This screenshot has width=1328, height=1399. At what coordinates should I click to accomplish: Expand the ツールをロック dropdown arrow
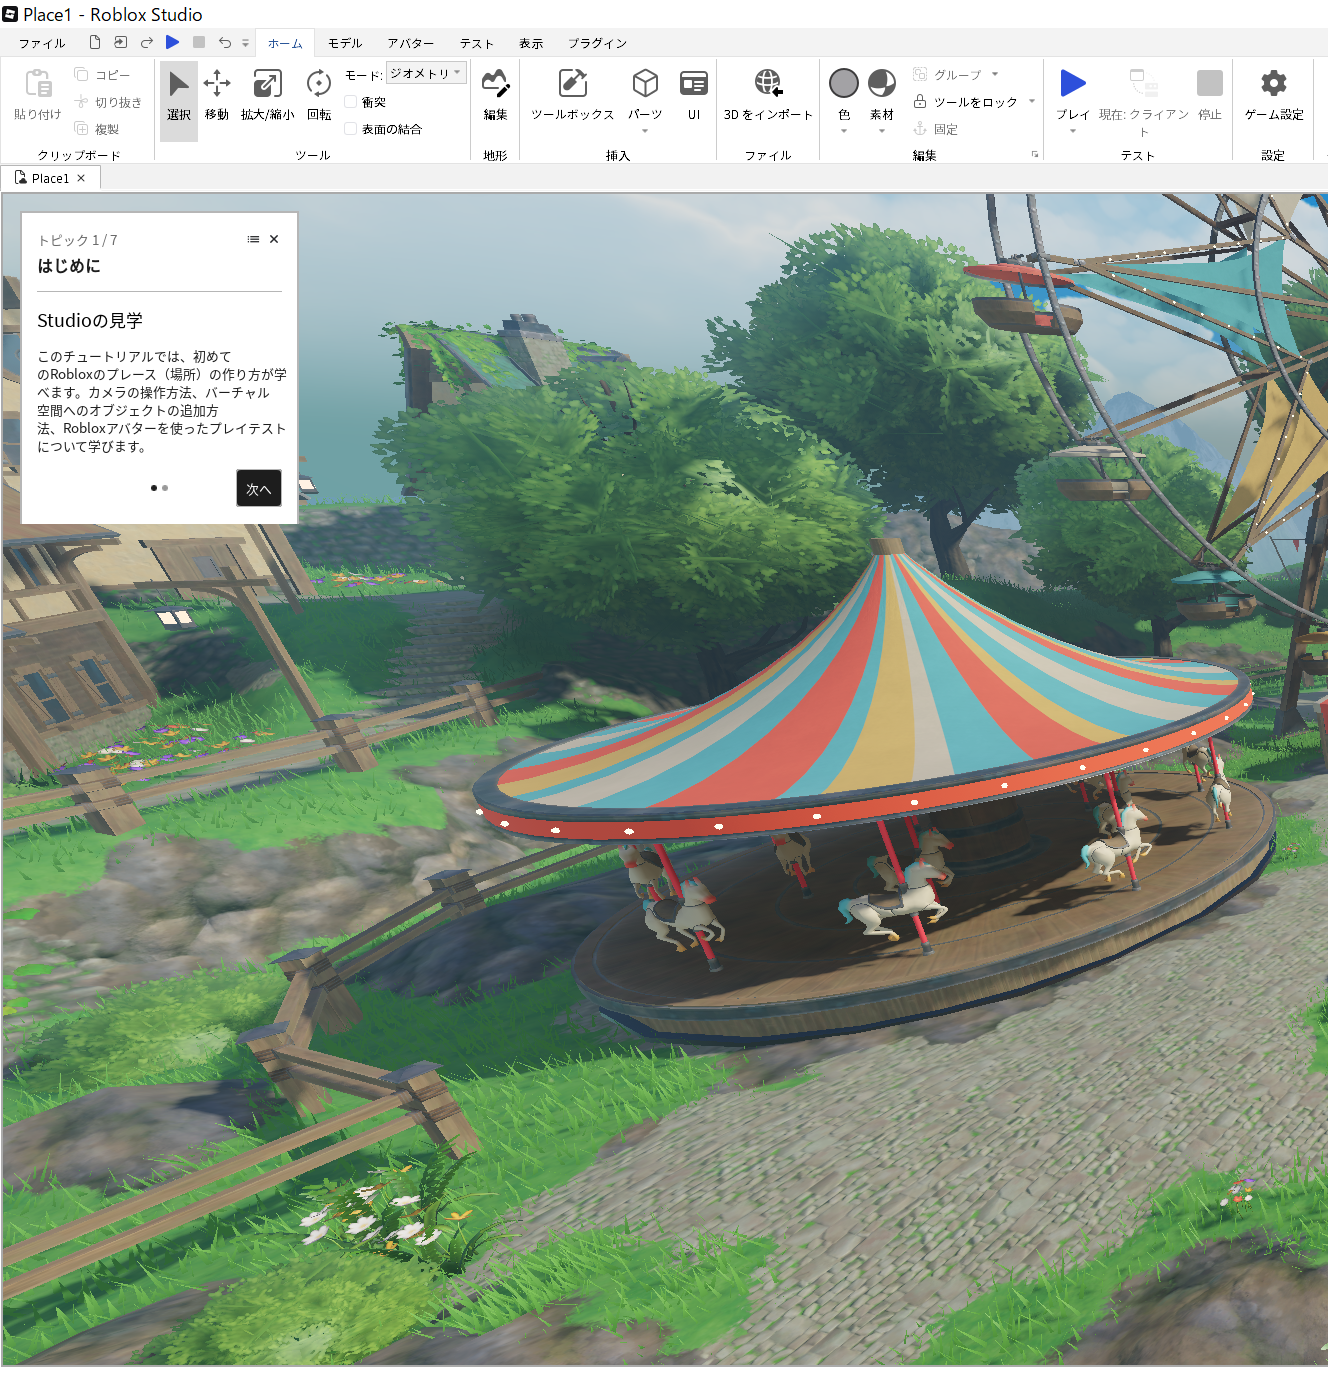tap(1032, 101)
